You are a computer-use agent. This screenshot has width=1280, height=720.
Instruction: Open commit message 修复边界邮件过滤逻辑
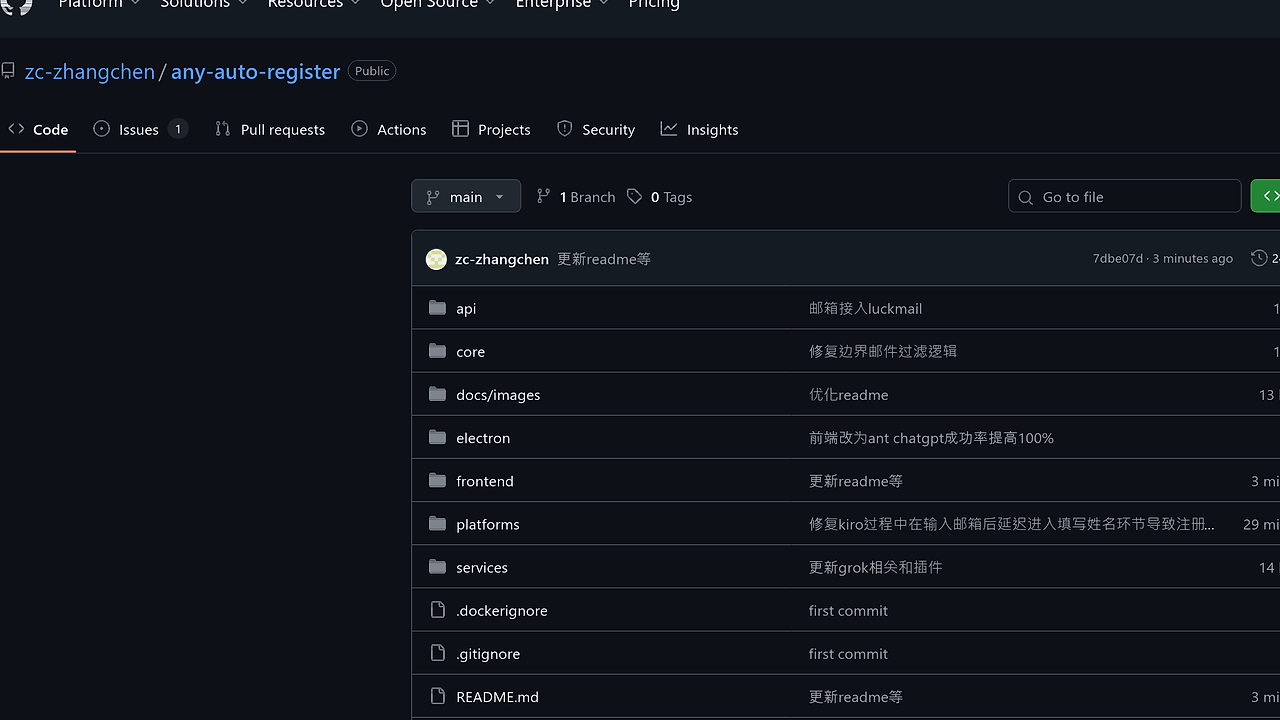(x=883, y=351)
